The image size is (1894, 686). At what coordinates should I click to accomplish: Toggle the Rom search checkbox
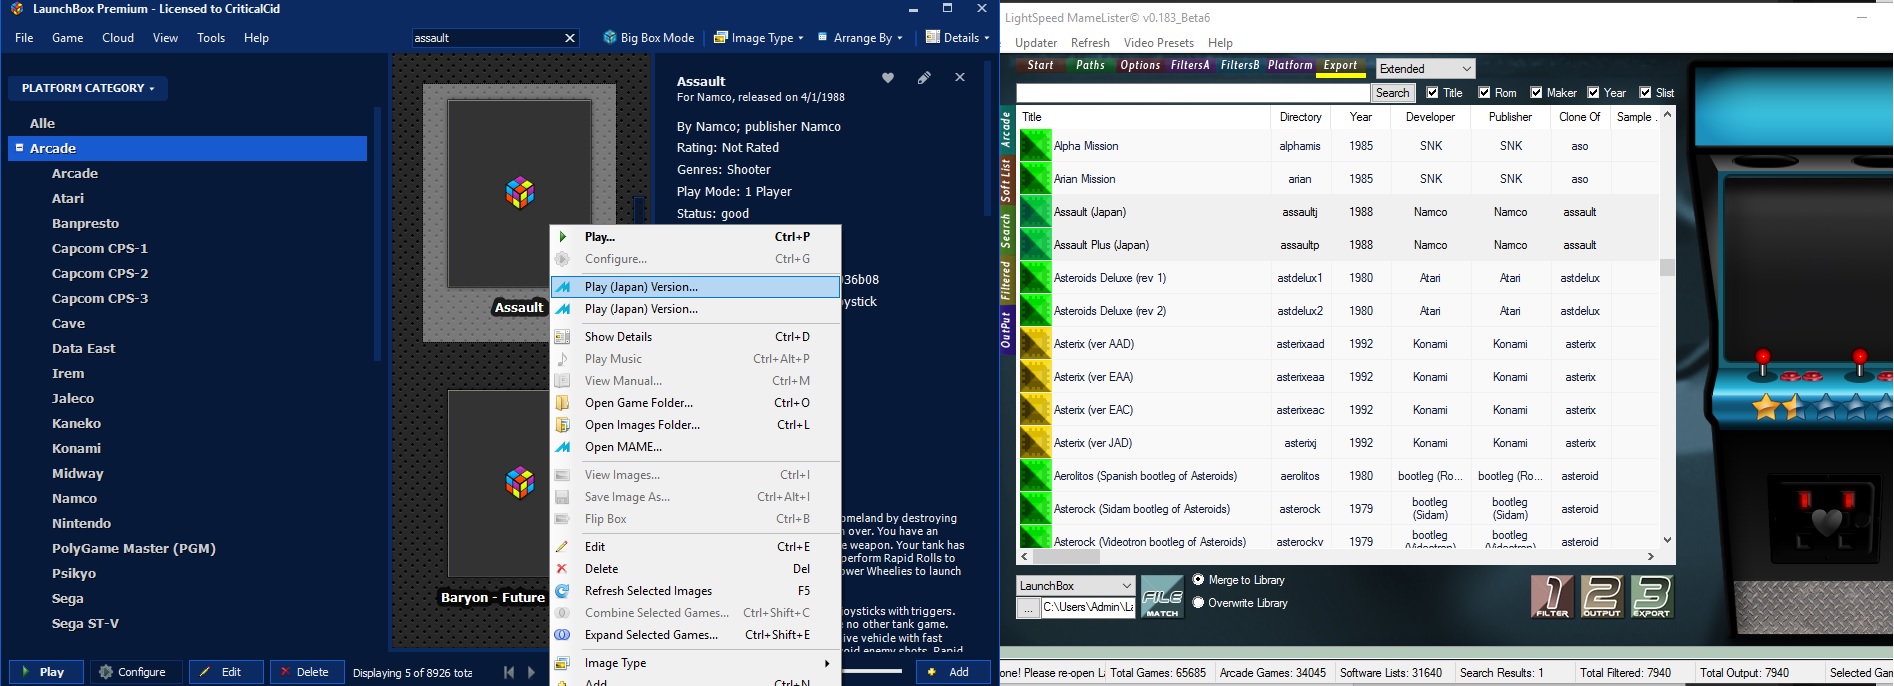[1485, 93]
